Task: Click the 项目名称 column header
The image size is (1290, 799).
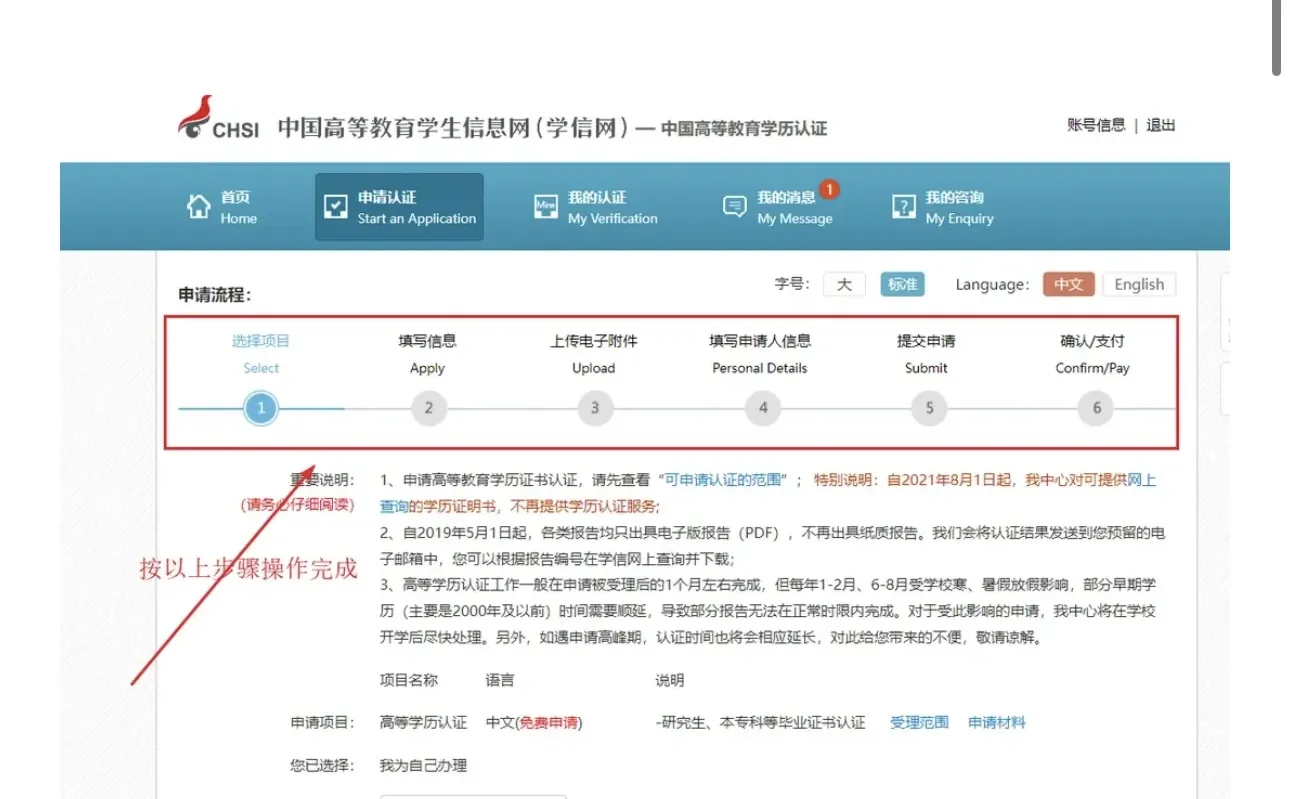Action: (409, 680)
